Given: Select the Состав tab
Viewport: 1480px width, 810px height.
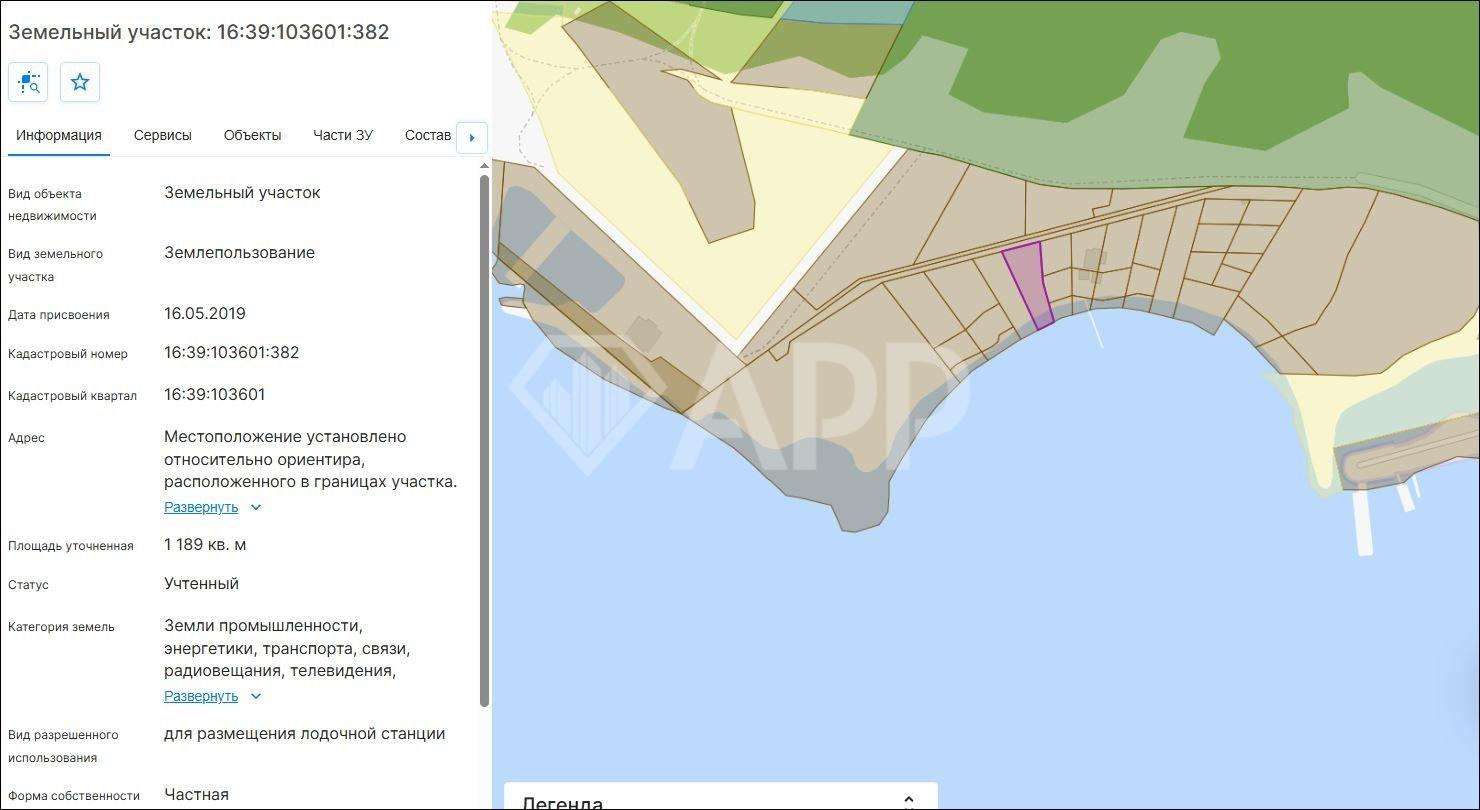Looking at the screenshot, I should click(428, 135).
